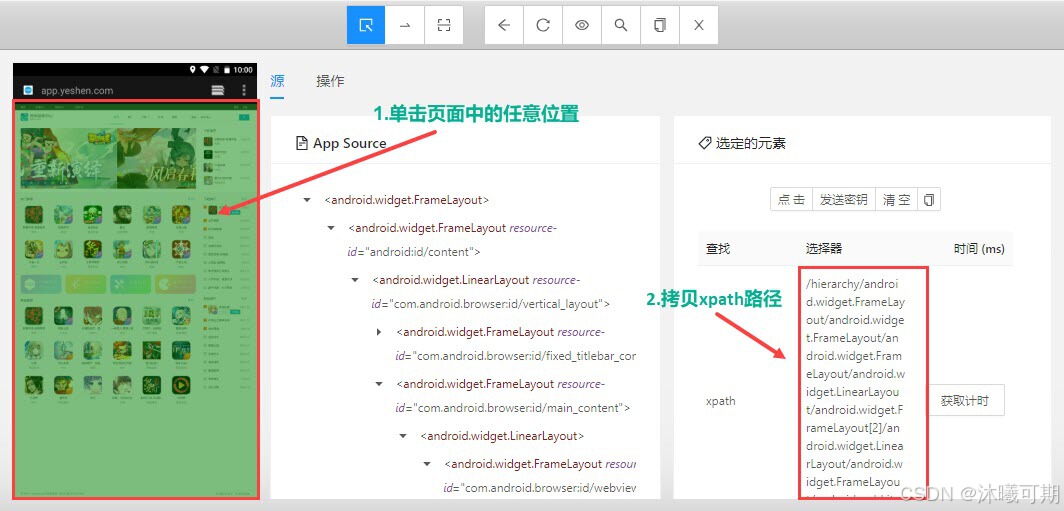Click the 获取计时 button
The height and width of the screenshot is (511, 1064).
click(964, 400)
